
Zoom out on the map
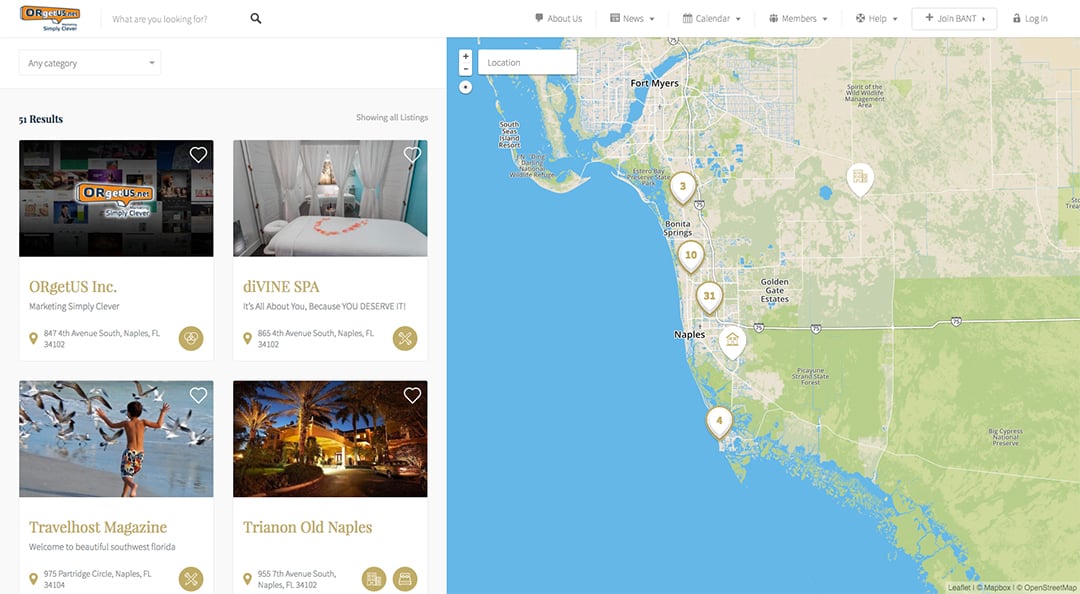coord(466,69)
